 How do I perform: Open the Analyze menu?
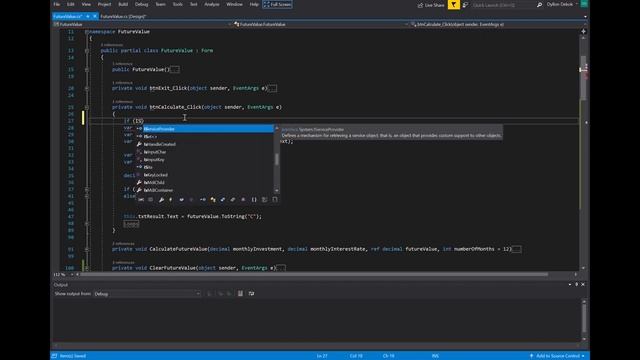[x=211, y=4]
